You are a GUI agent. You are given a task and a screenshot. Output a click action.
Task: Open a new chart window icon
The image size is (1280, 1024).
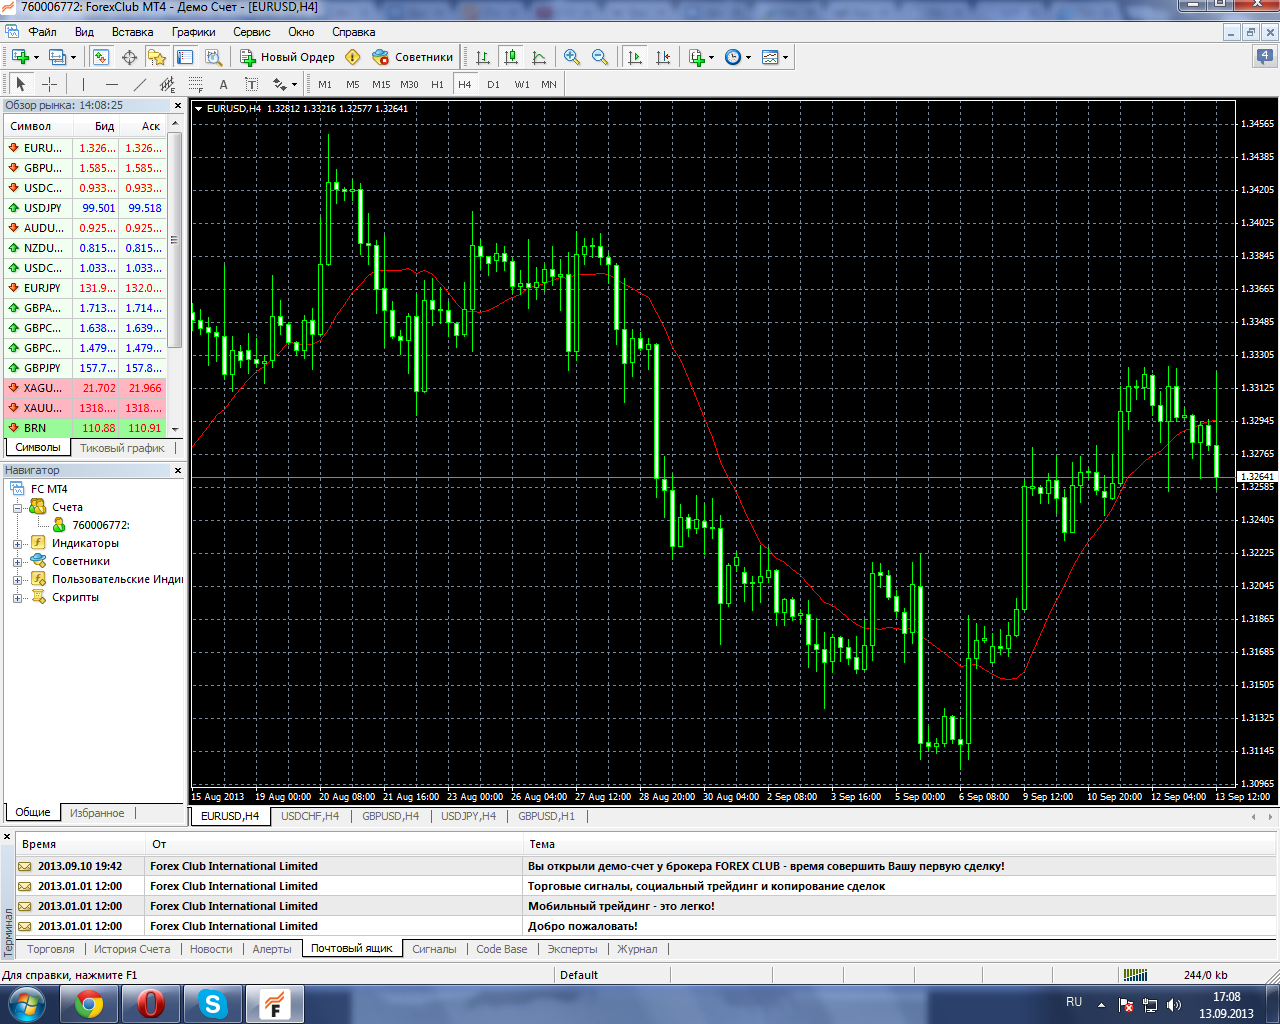pos(19,57)
